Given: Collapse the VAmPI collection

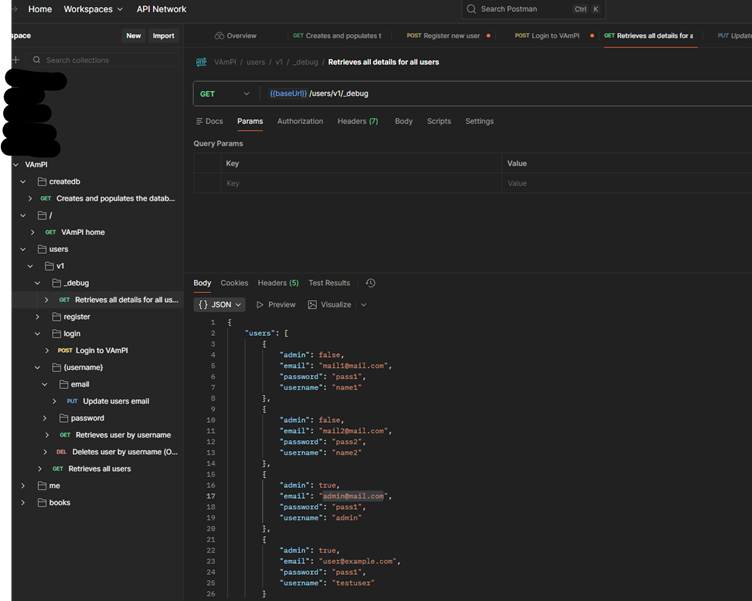Looking at the screenshot, I should pyautogui.click(x=16, y=165).
